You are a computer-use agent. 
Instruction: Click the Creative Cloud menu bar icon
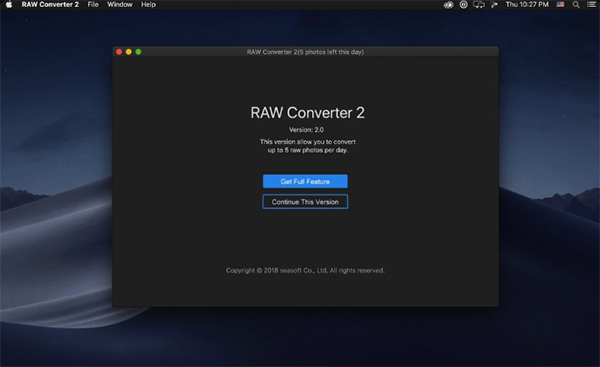(448, 5)
